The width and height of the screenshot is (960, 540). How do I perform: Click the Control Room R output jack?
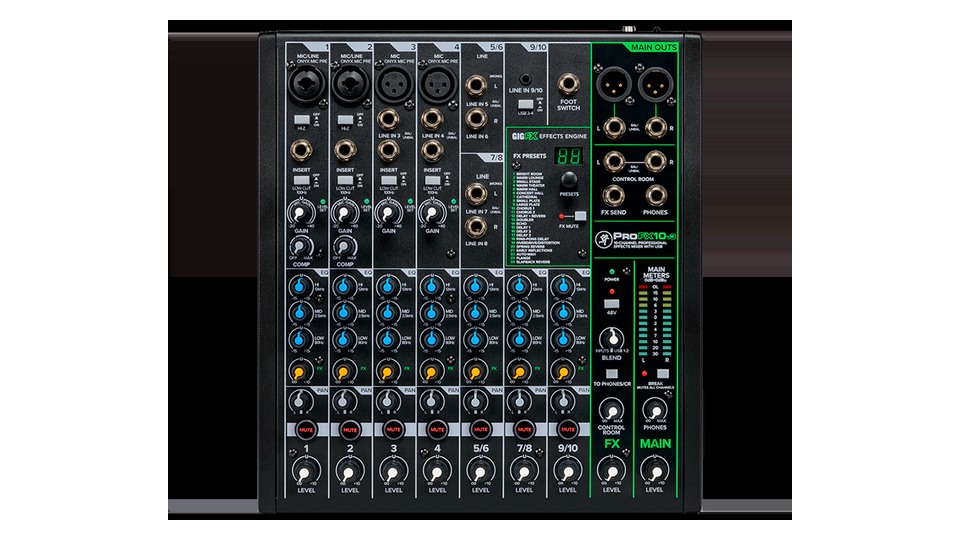coord(655,162)
